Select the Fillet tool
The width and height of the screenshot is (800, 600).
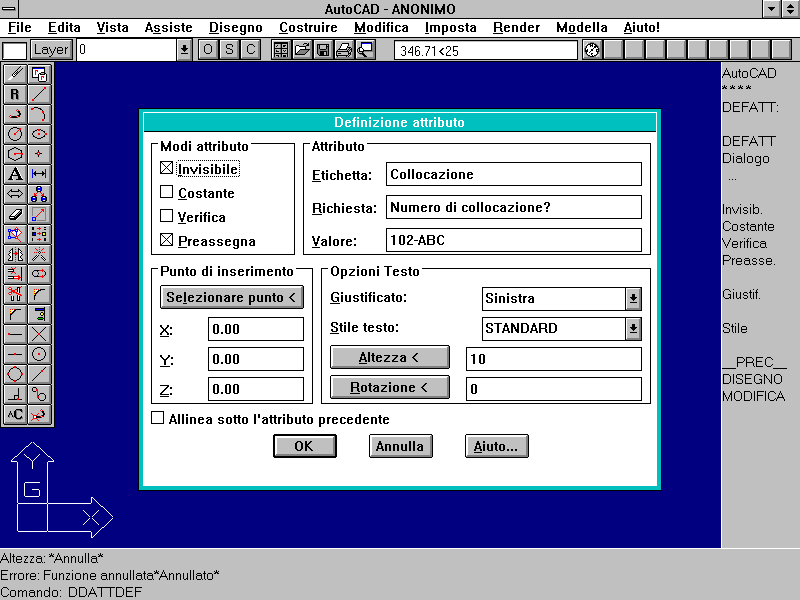(39, 294)
